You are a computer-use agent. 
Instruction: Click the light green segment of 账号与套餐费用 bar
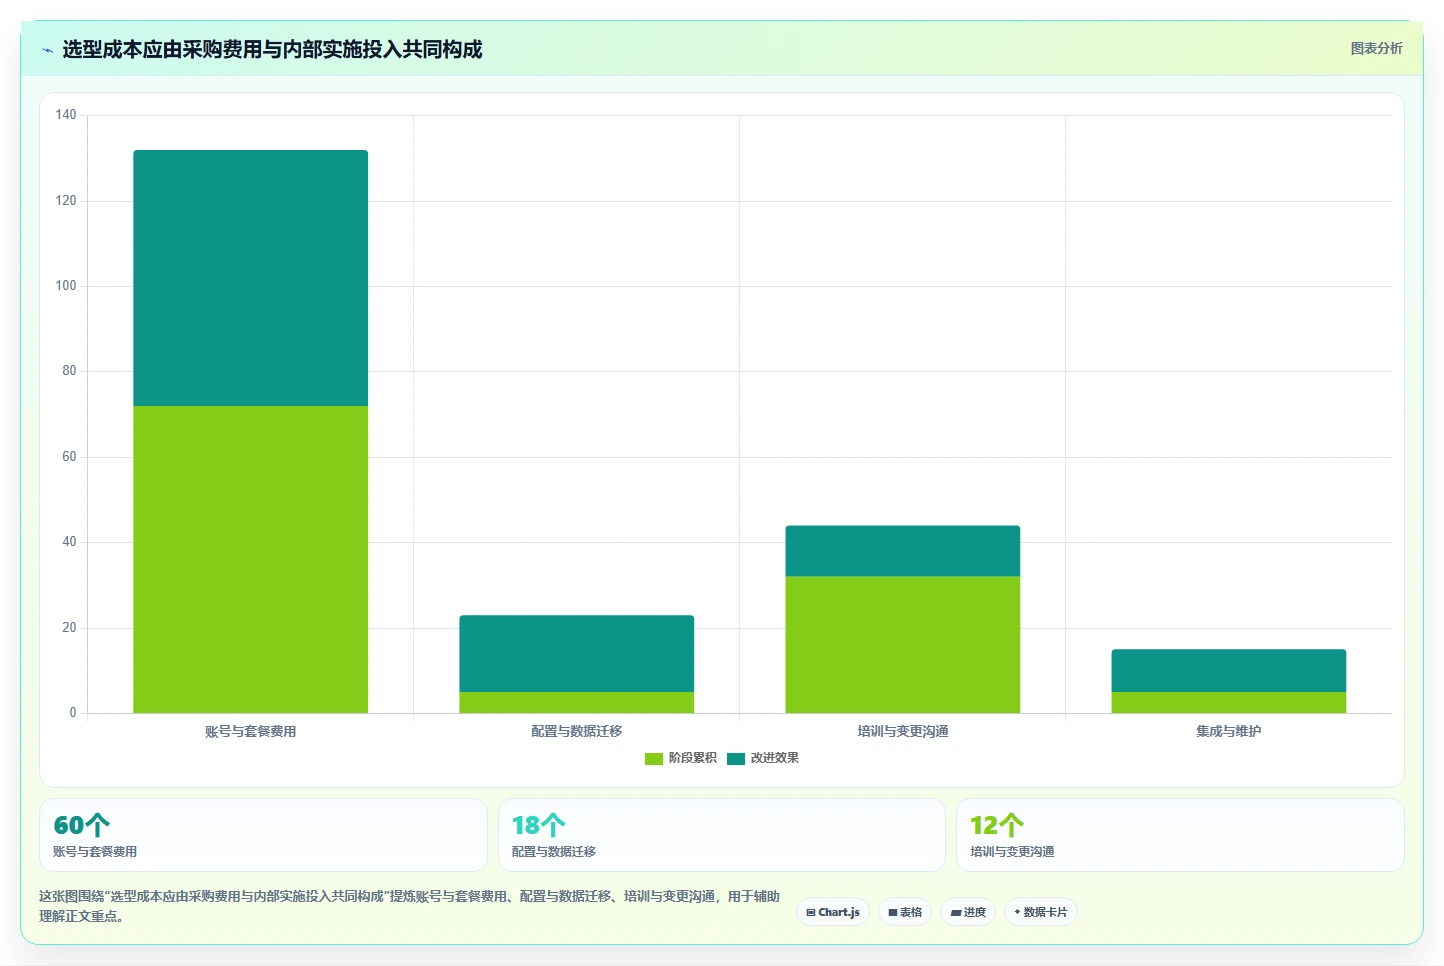[x=251, y=559]
